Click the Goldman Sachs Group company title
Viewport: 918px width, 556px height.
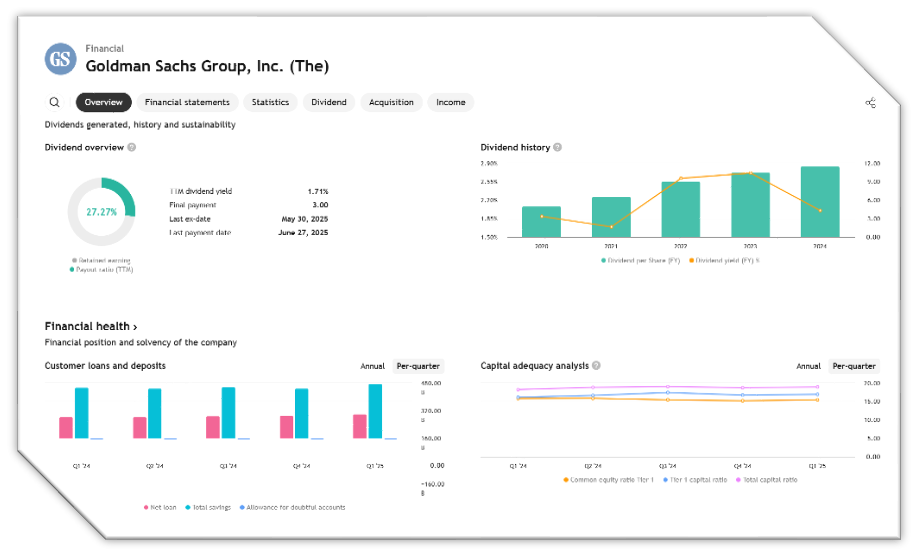(x=207, y=66)
